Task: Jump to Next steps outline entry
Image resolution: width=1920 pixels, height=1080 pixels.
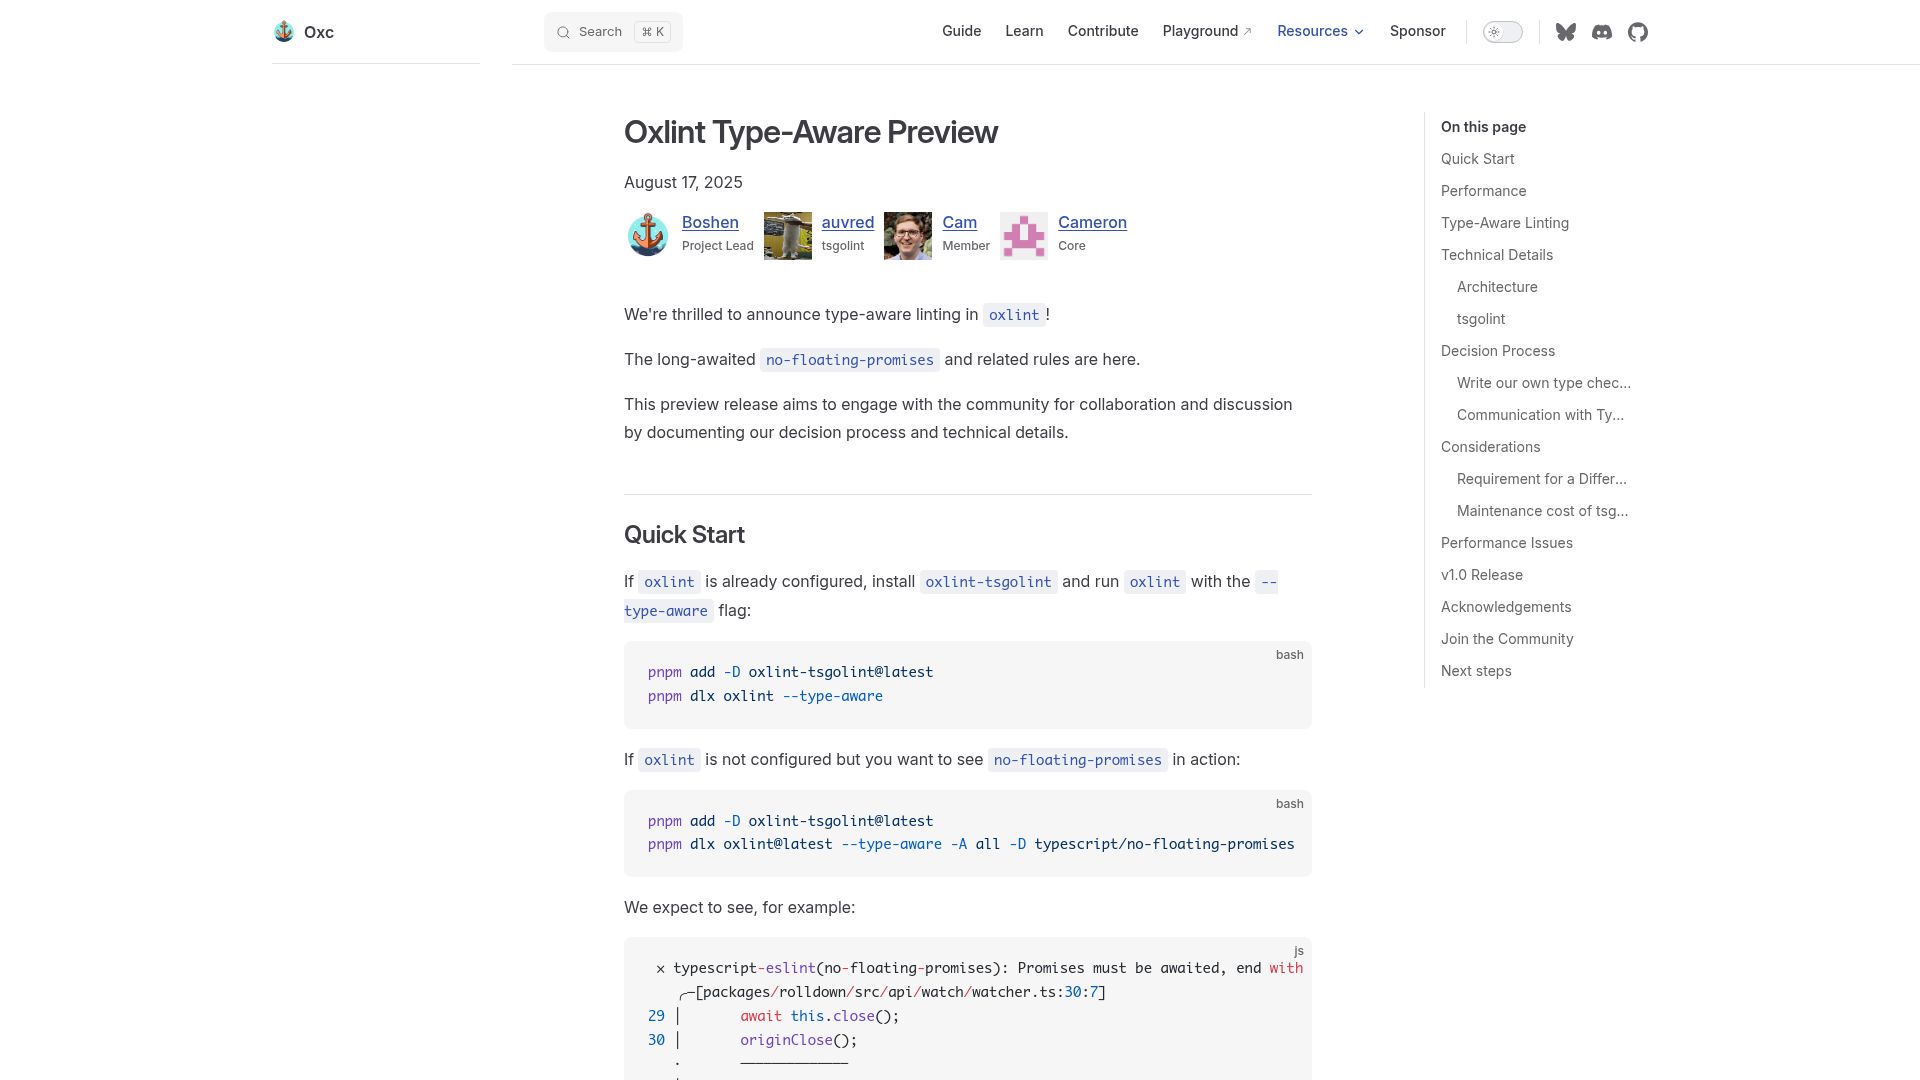Action: point(1476,671)
